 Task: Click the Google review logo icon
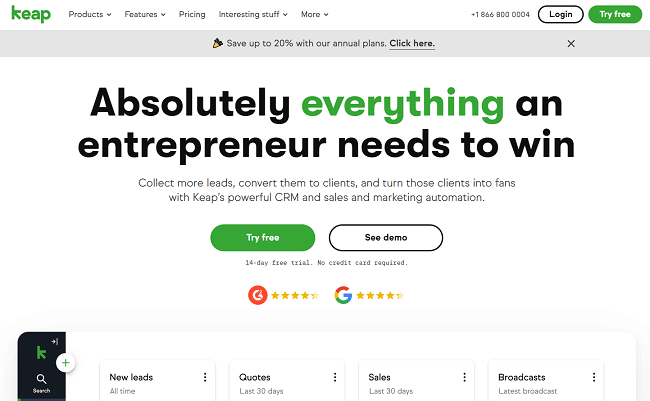343,295
